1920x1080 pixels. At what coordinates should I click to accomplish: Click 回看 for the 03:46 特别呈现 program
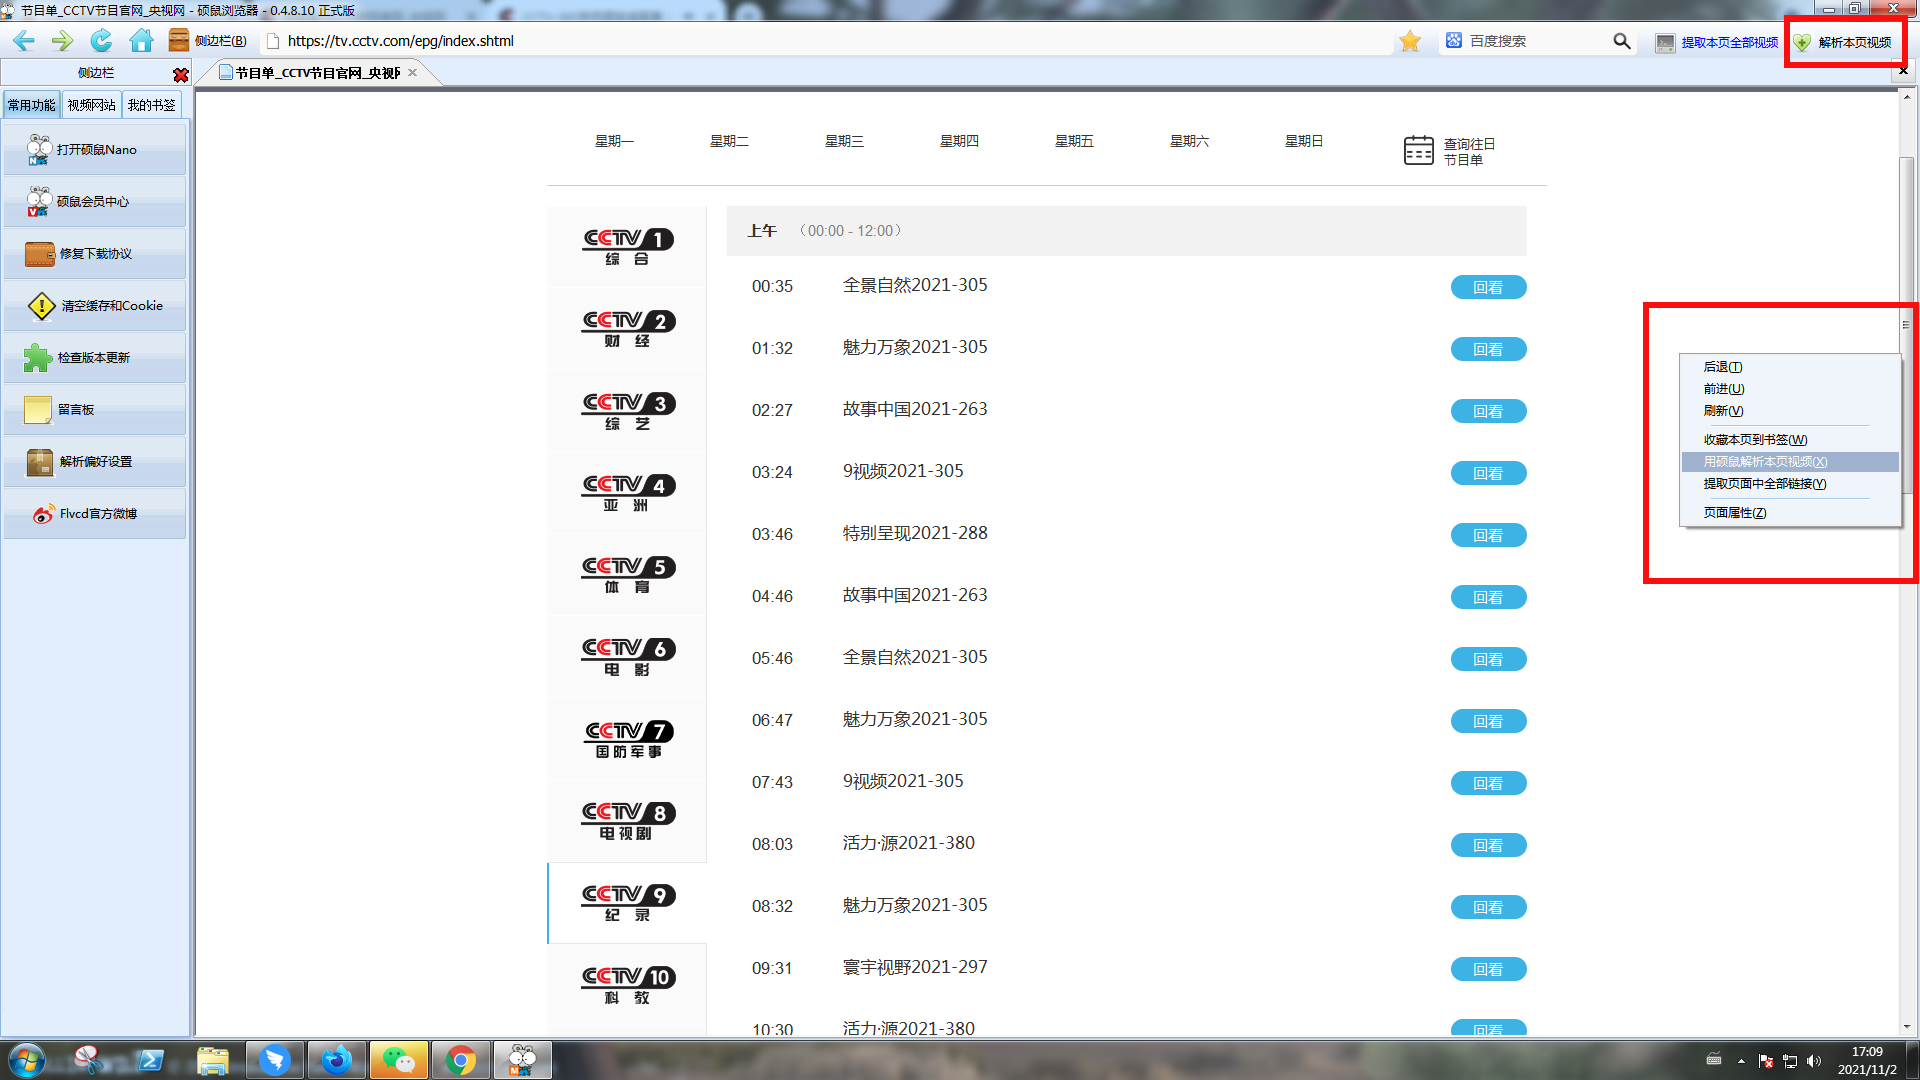coord(1488,535)
